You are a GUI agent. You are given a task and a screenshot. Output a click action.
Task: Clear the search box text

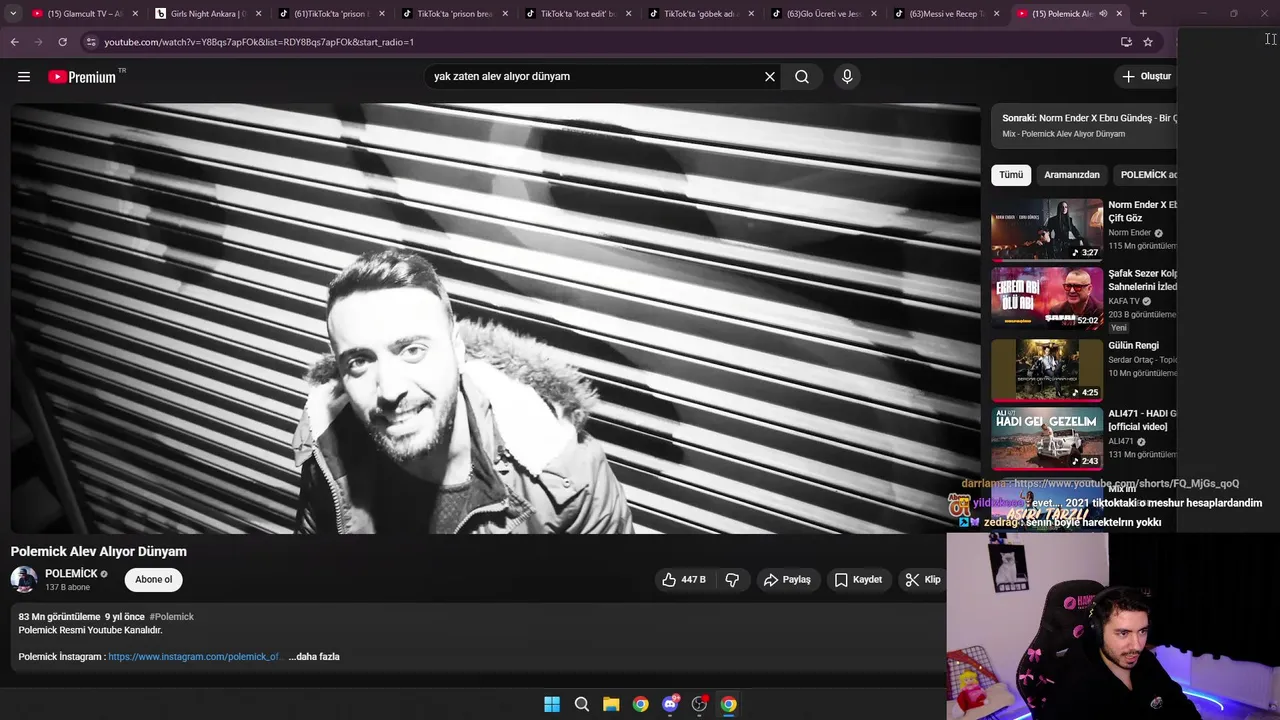pyautogui.click(x=770, y=76)
